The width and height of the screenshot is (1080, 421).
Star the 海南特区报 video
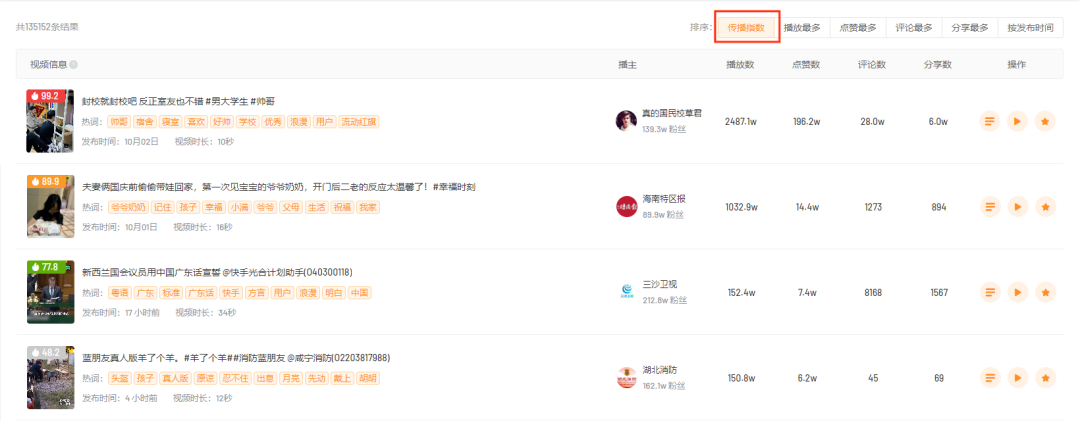(1045, 207)
